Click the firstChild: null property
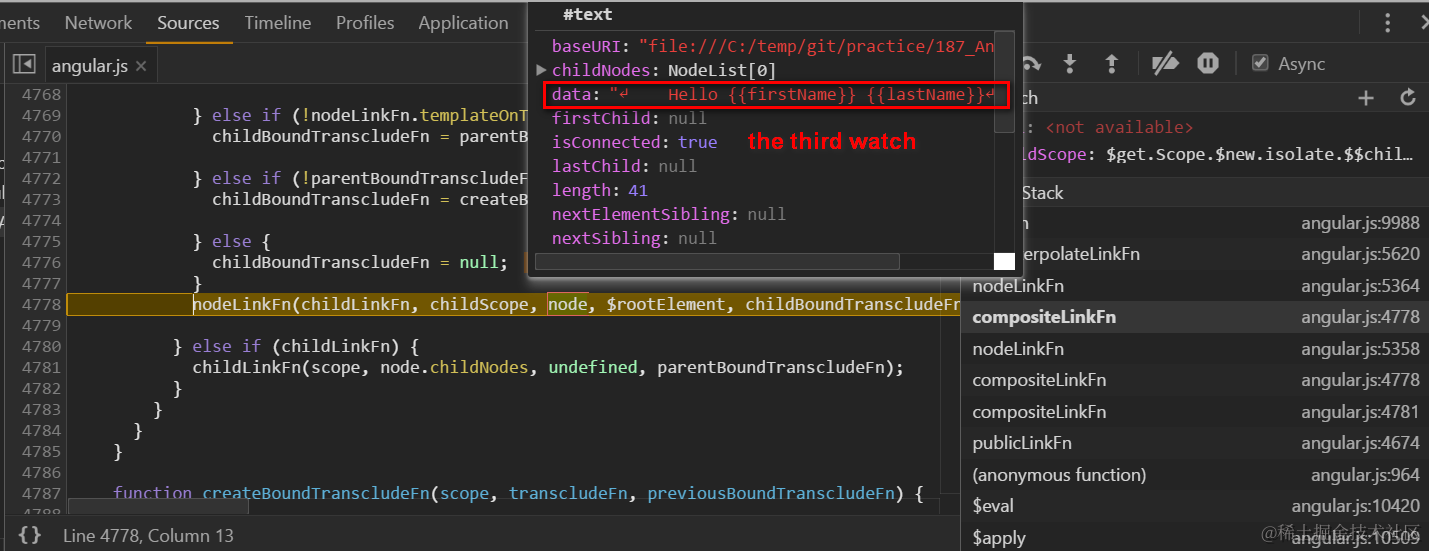Viewport: 1429px width, 551px height. click(x=629, y=118)
